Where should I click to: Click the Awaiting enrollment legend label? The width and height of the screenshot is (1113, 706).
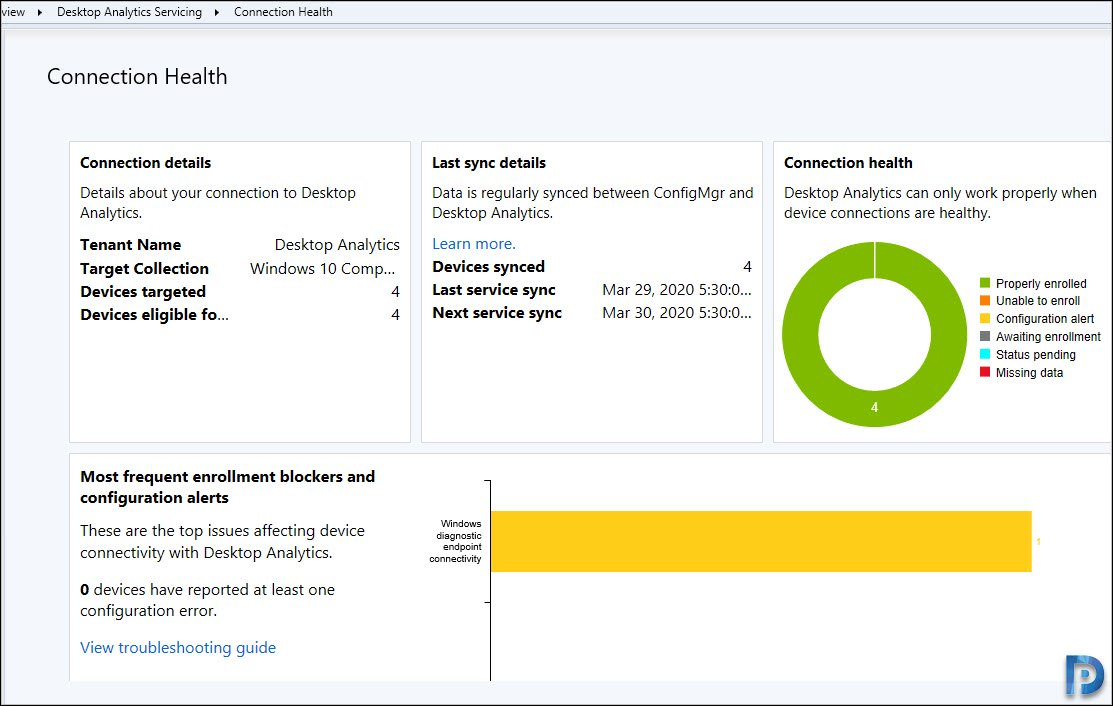(1048, 337)
